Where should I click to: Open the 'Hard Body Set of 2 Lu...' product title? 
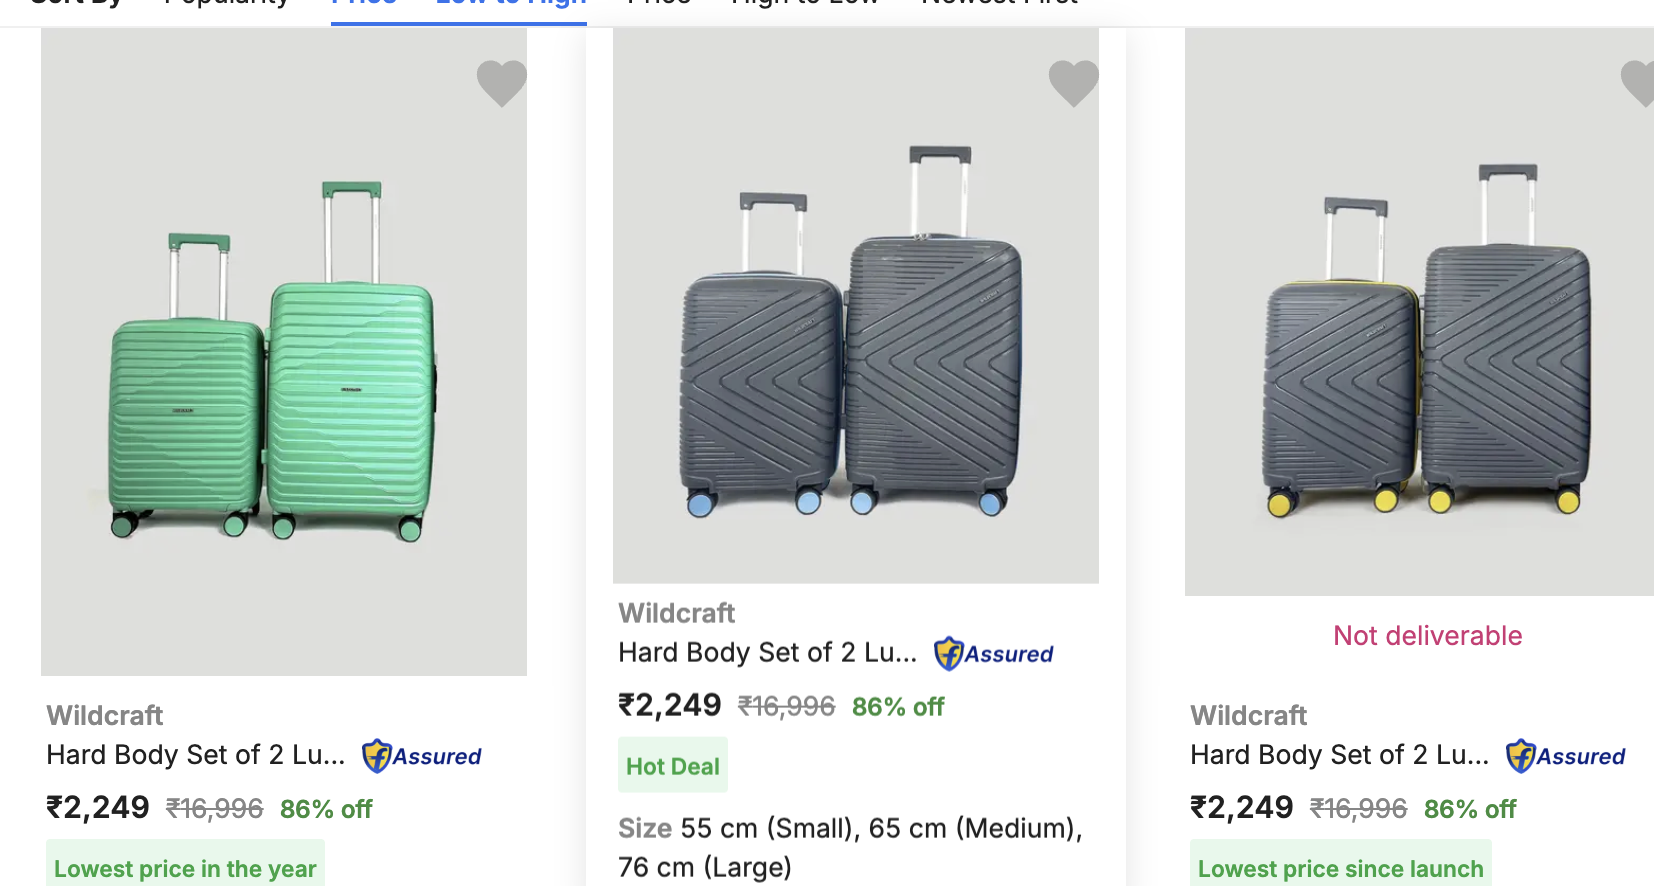click(767, 652)
